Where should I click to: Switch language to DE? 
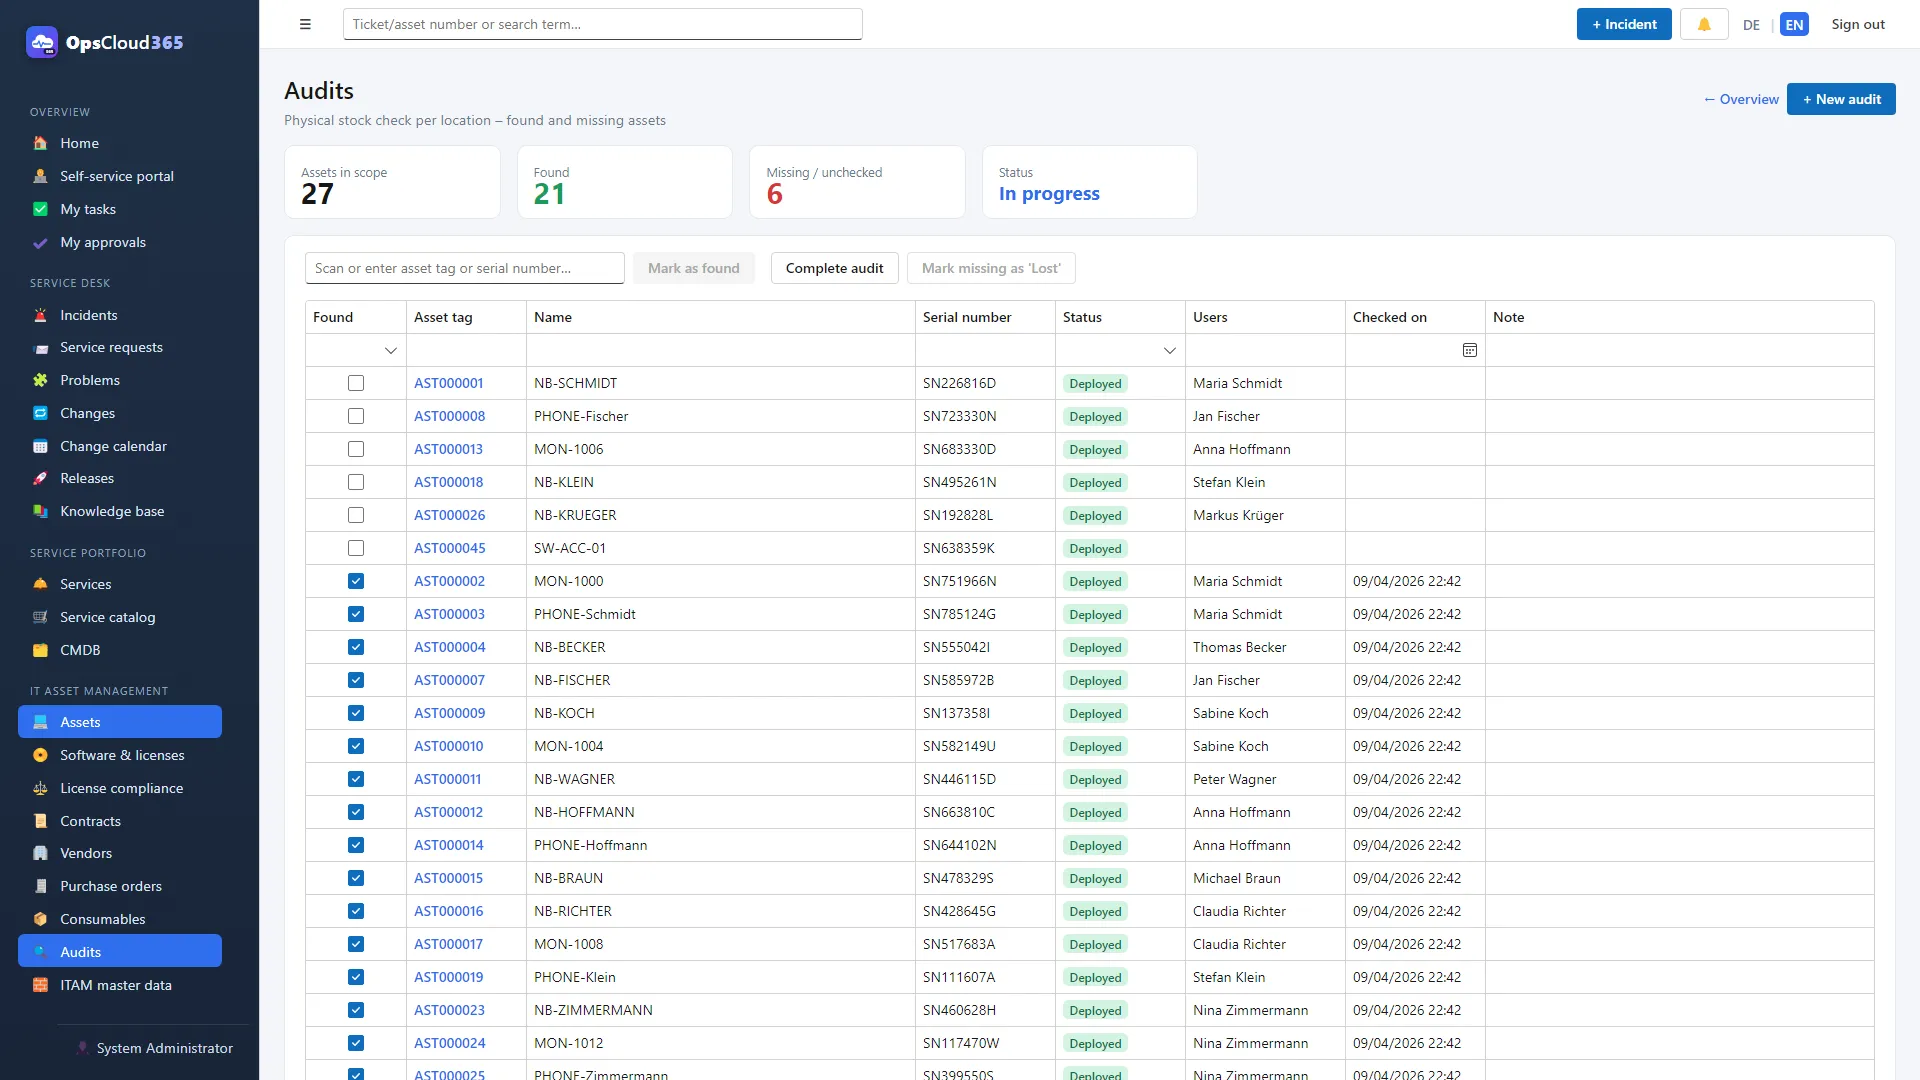click(1751, 25)
